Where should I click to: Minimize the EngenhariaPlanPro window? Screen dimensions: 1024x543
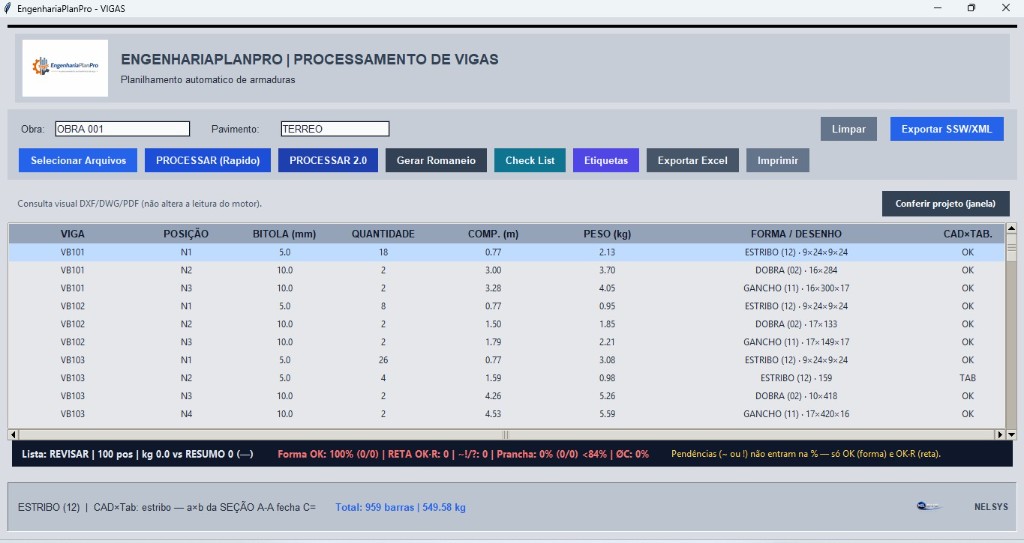938,8
